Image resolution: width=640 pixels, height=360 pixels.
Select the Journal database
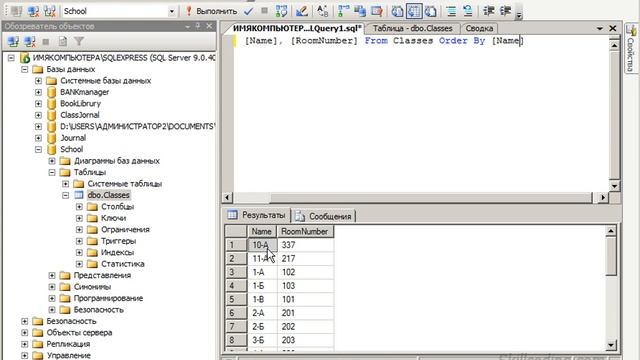pos(73,138)
